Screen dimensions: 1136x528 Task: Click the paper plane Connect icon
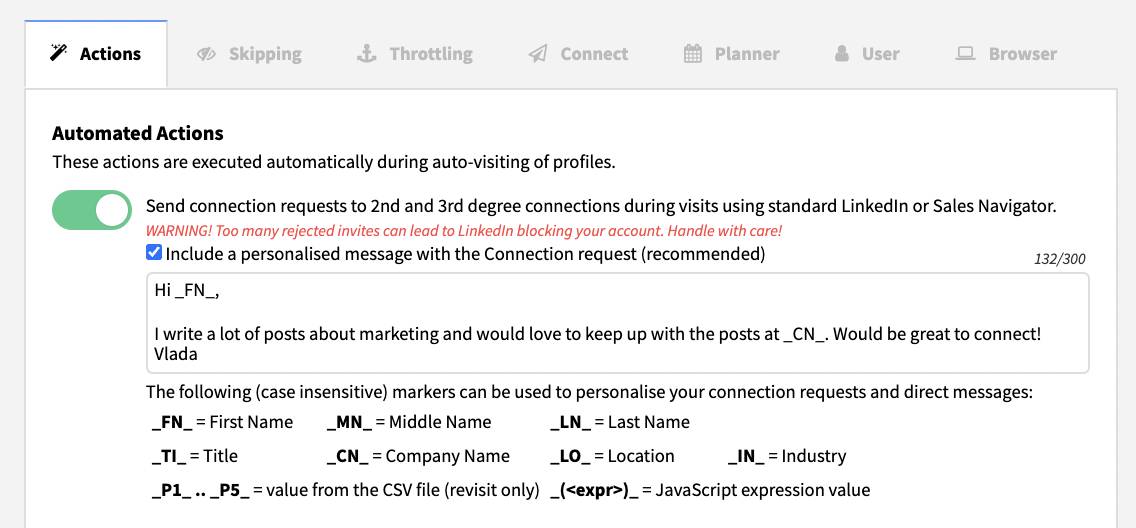(x=538, y=54)
